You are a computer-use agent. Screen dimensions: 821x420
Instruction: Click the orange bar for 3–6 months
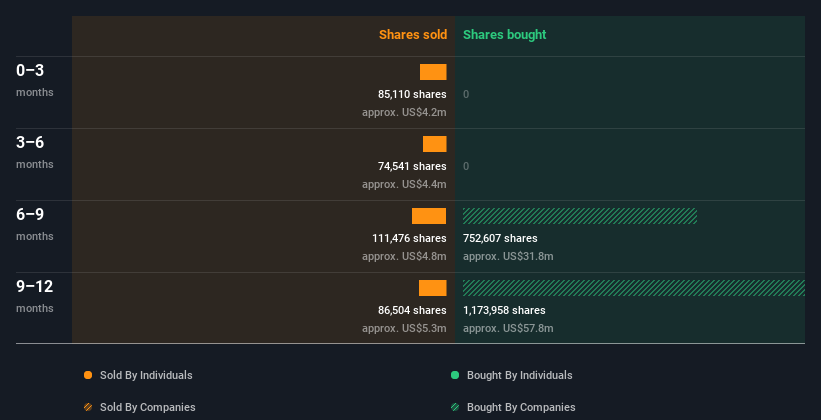[x=435, y=144]
